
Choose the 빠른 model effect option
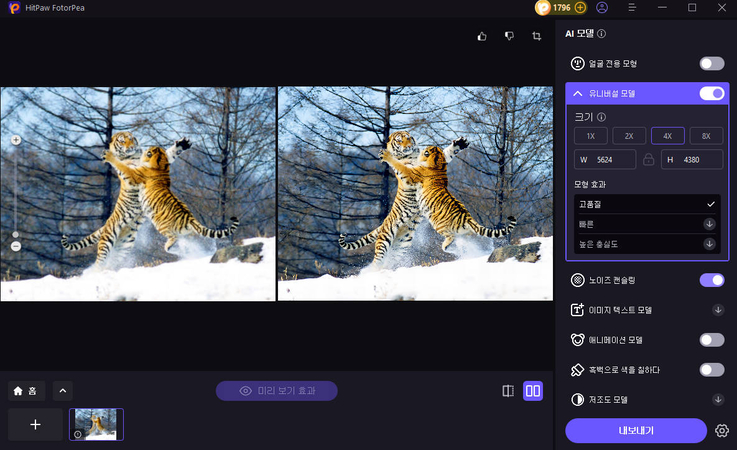coord(647,224)
